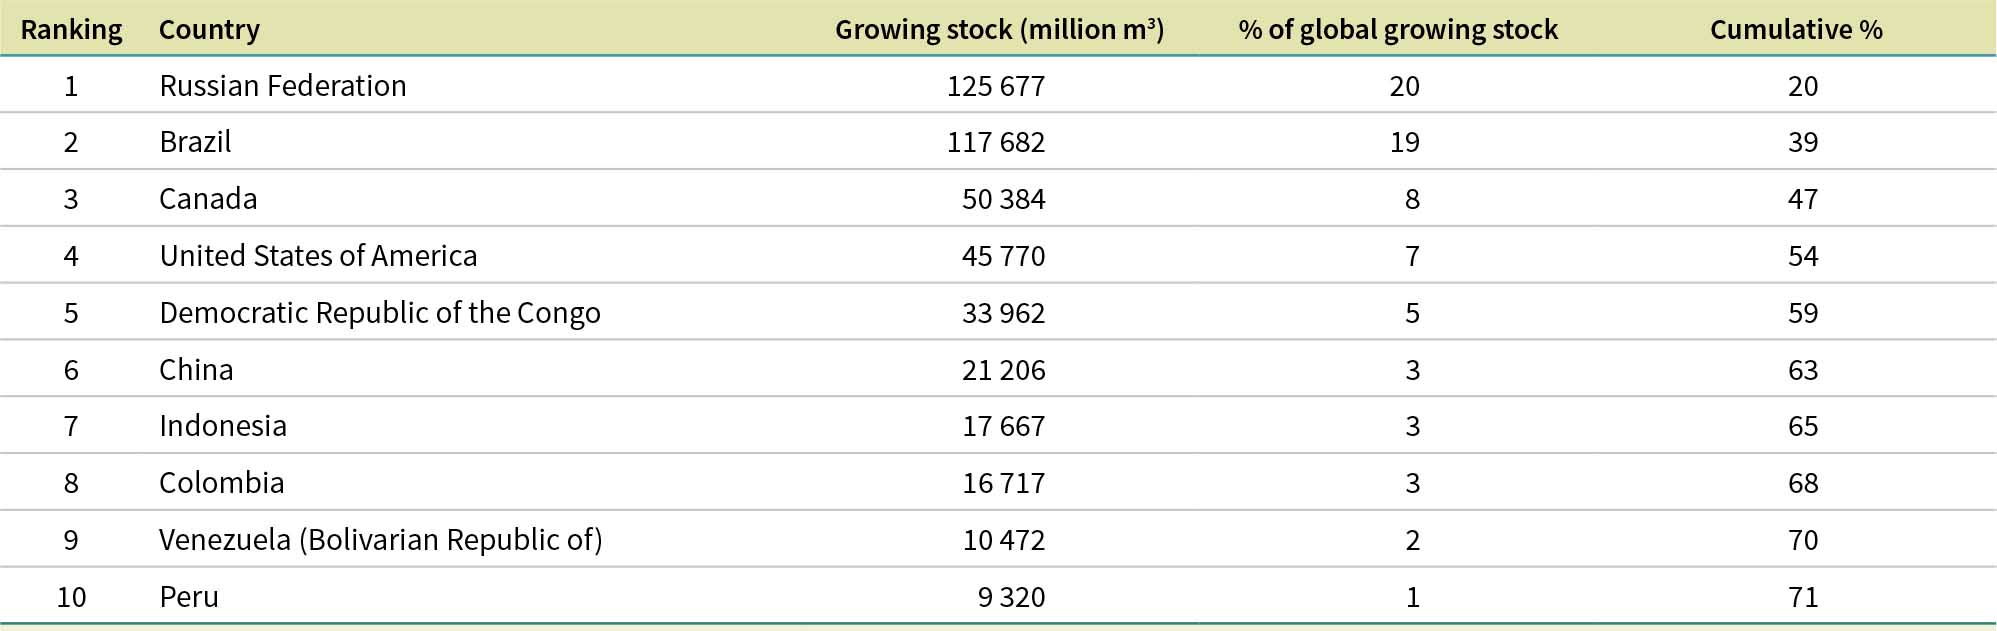Select Democratic Republic of the Congo
1997x631 pixels.
coord(380,313)
